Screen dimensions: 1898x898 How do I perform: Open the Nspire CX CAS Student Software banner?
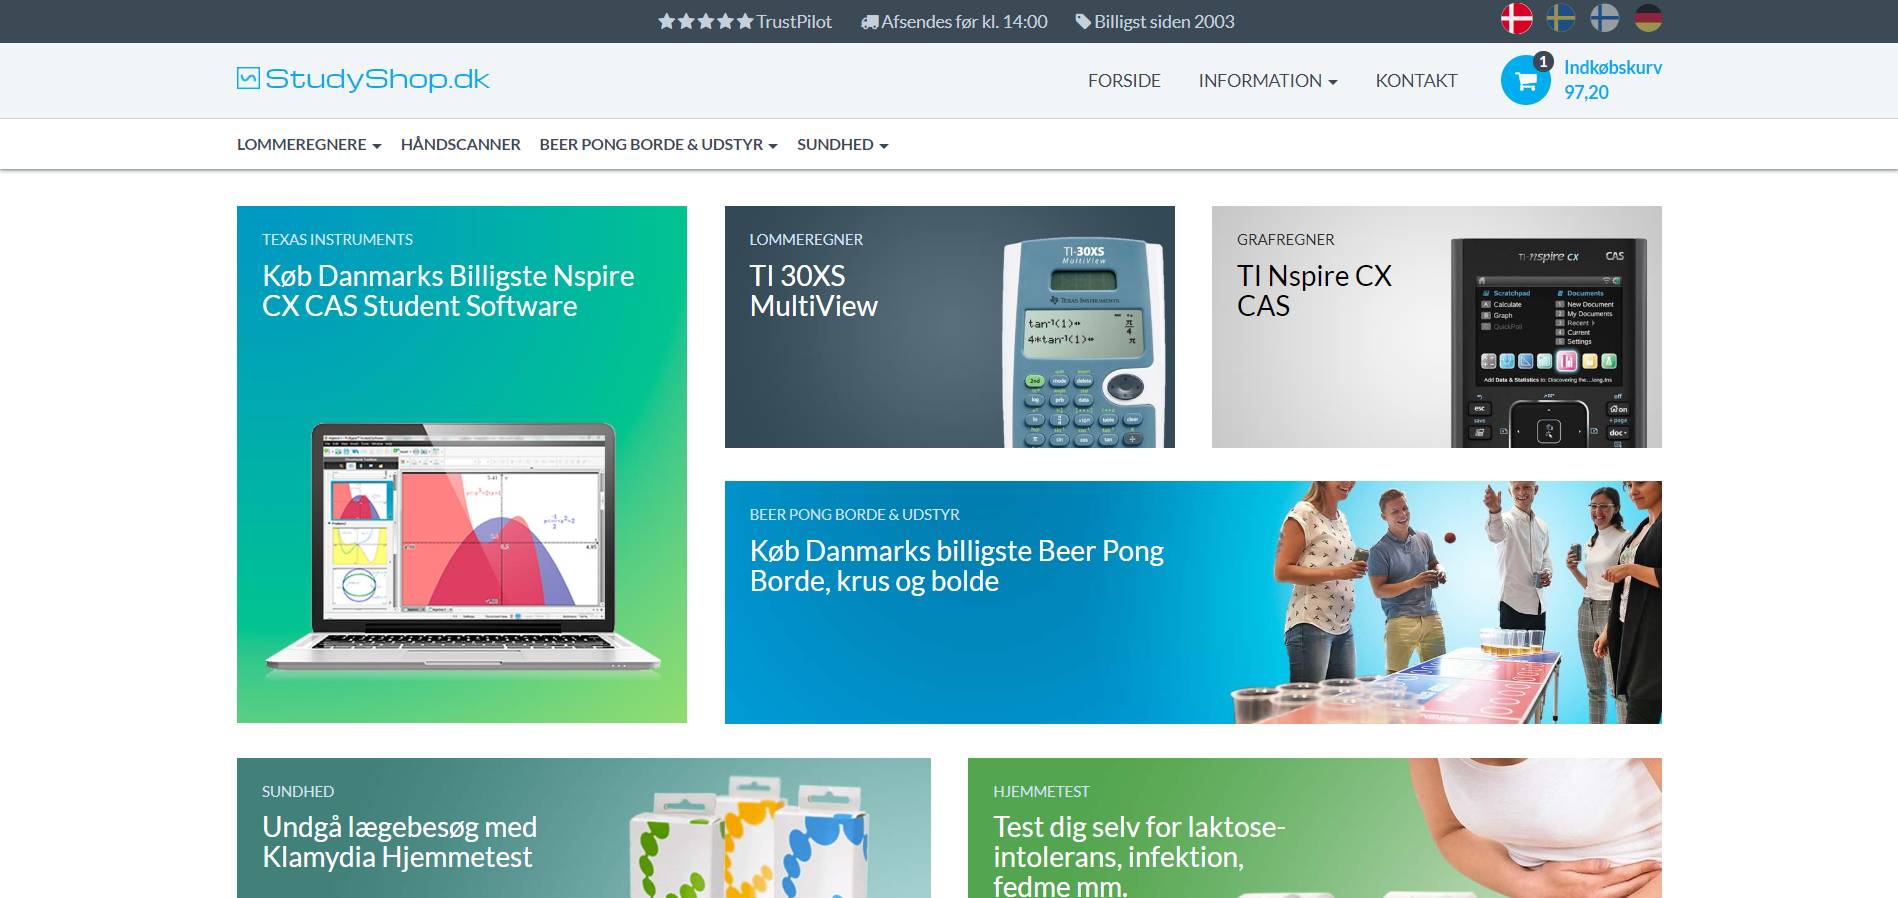(x=461, y=464)
